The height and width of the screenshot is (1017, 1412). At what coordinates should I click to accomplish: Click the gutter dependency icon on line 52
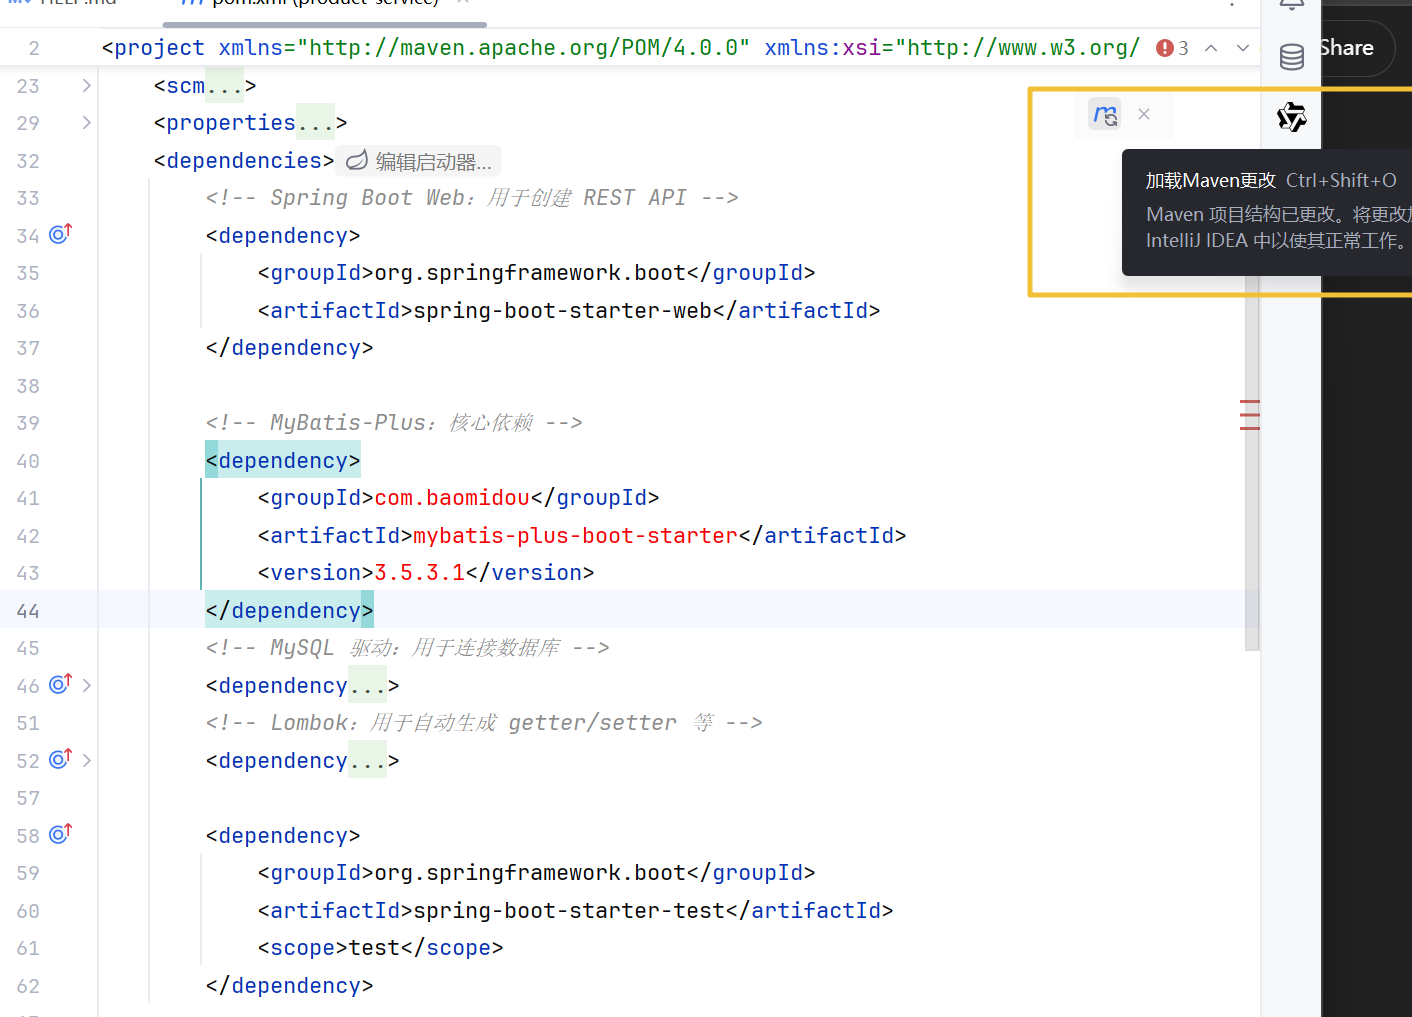(x=61, y=759)
